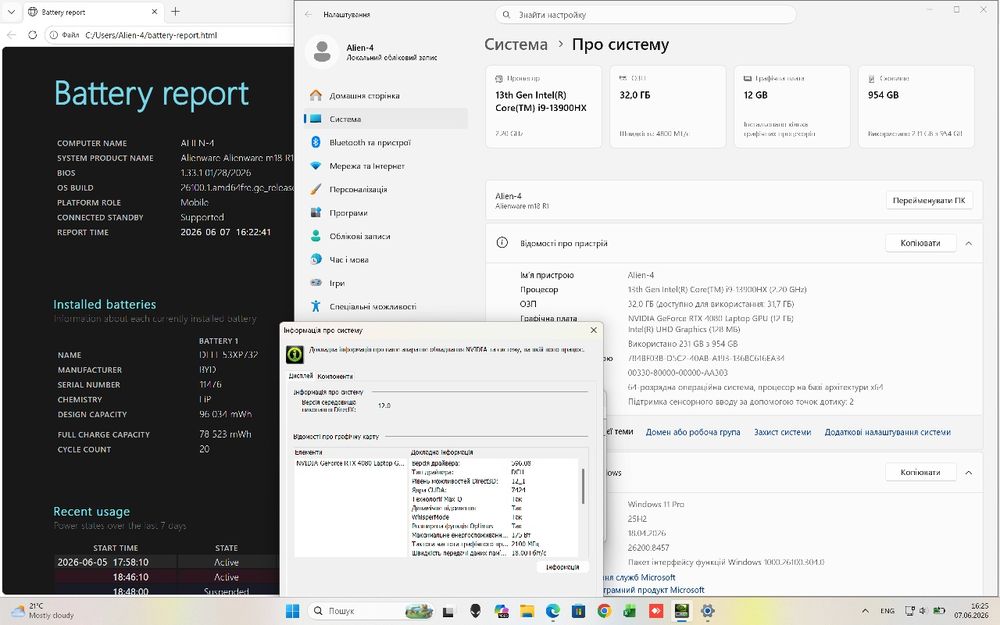This screenshot has width=1000, height=625.
Task: Click the Alien-4 user account avatar
Action: coord(322,52)
